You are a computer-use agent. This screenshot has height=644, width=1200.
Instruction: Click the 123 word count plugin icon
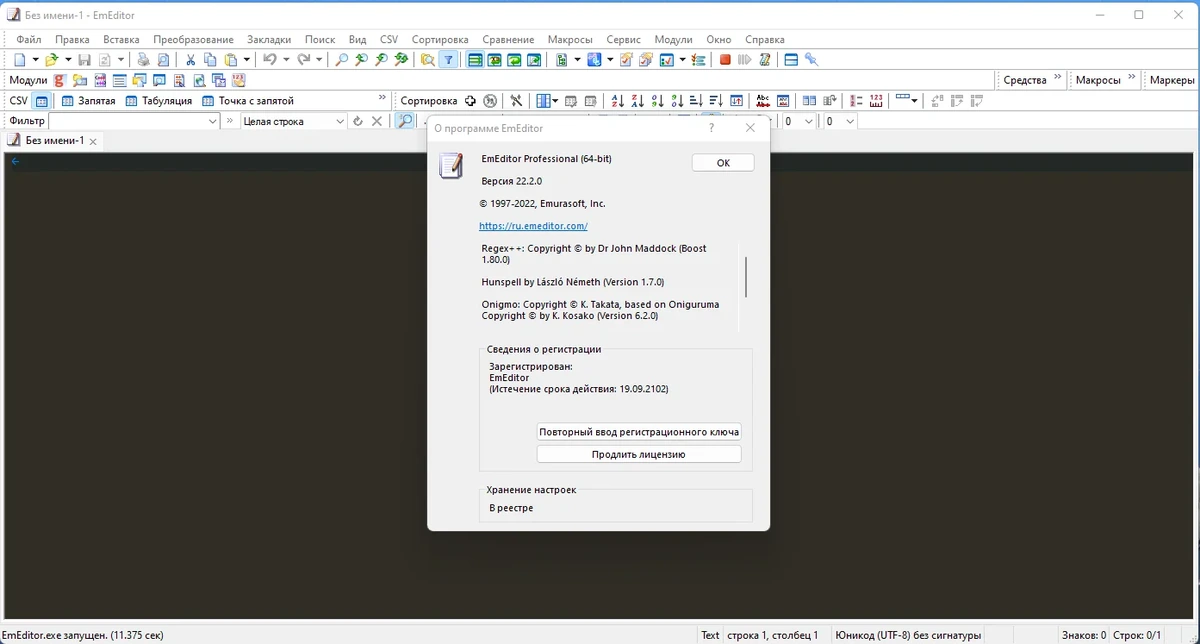tap(238, 80)
